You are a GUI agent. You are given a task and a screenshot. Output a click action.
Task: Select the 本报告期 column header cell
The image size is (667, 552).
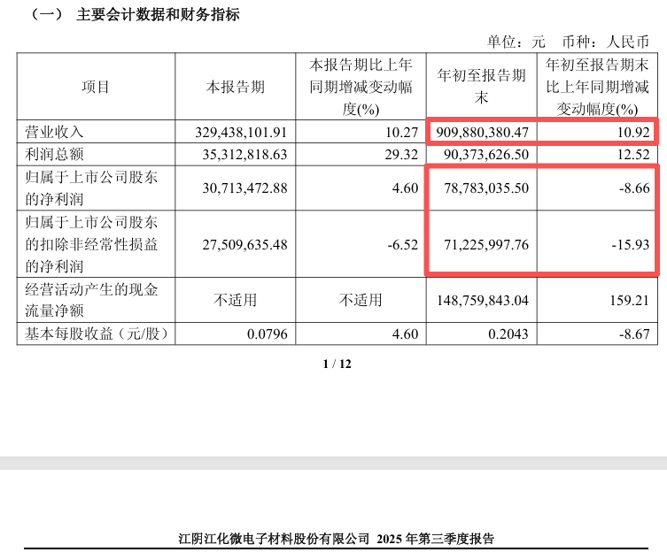[235, 88]
